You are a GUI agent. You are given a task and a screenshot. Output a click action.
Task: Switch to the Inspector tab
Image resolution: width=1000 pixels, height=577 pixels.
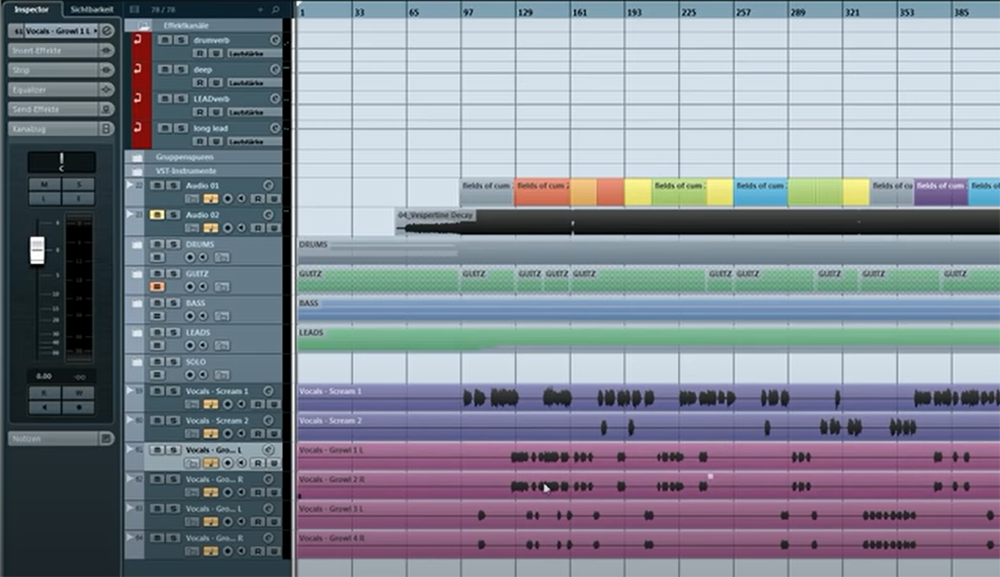(31, 9)
